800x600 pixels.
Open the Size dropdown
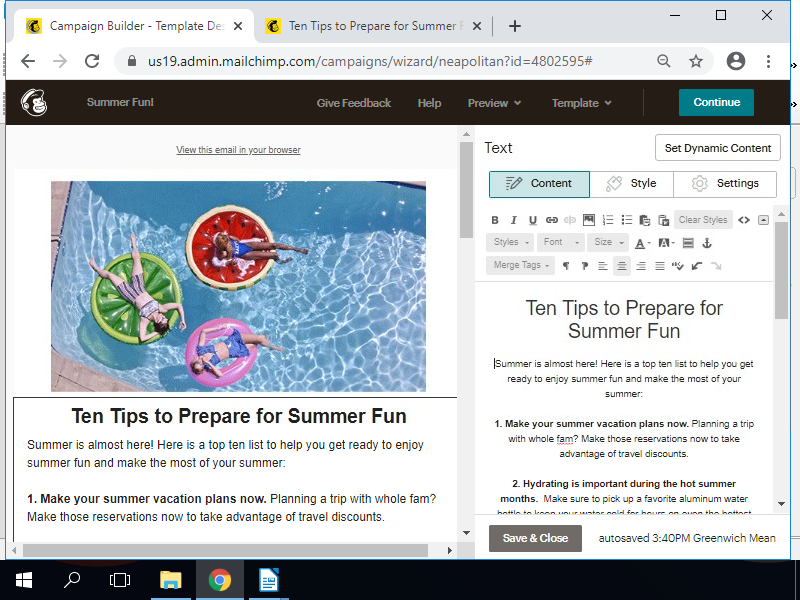(x=608, y=242)
